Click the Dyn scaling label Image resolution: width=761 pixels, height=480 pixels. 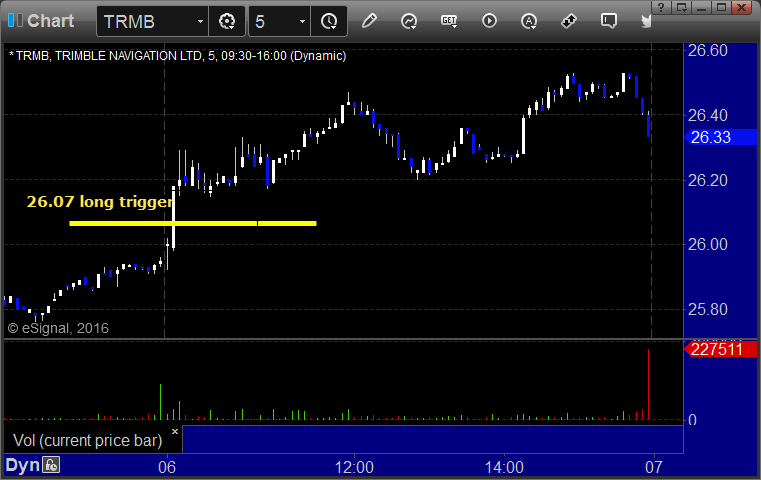22,465
